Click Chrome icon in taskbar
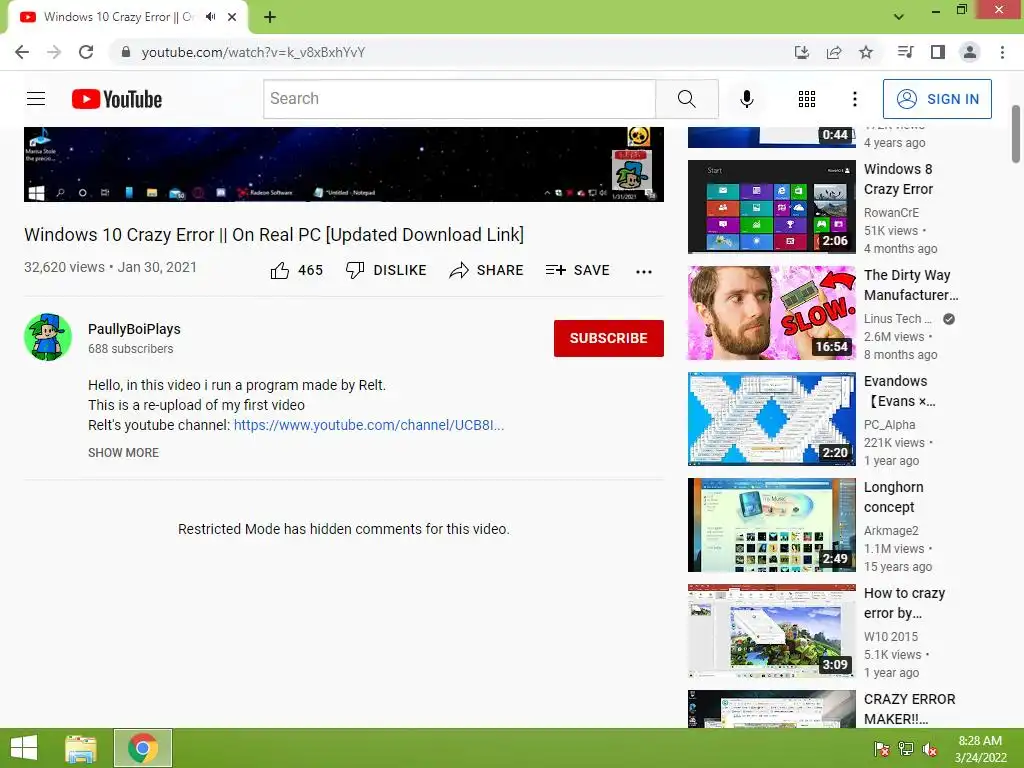 point(143,748)
